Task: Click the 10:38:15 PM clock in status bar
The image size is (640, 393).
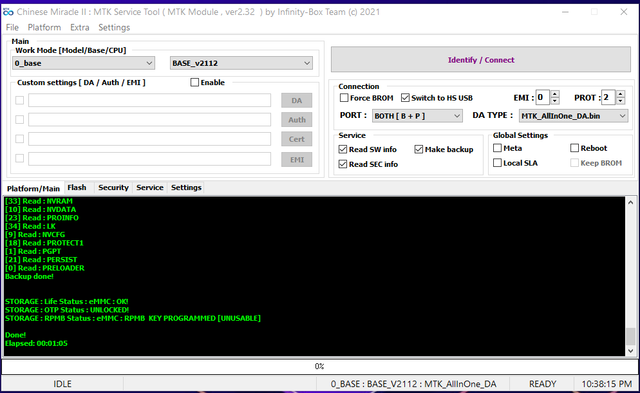Action: (607, 384)
